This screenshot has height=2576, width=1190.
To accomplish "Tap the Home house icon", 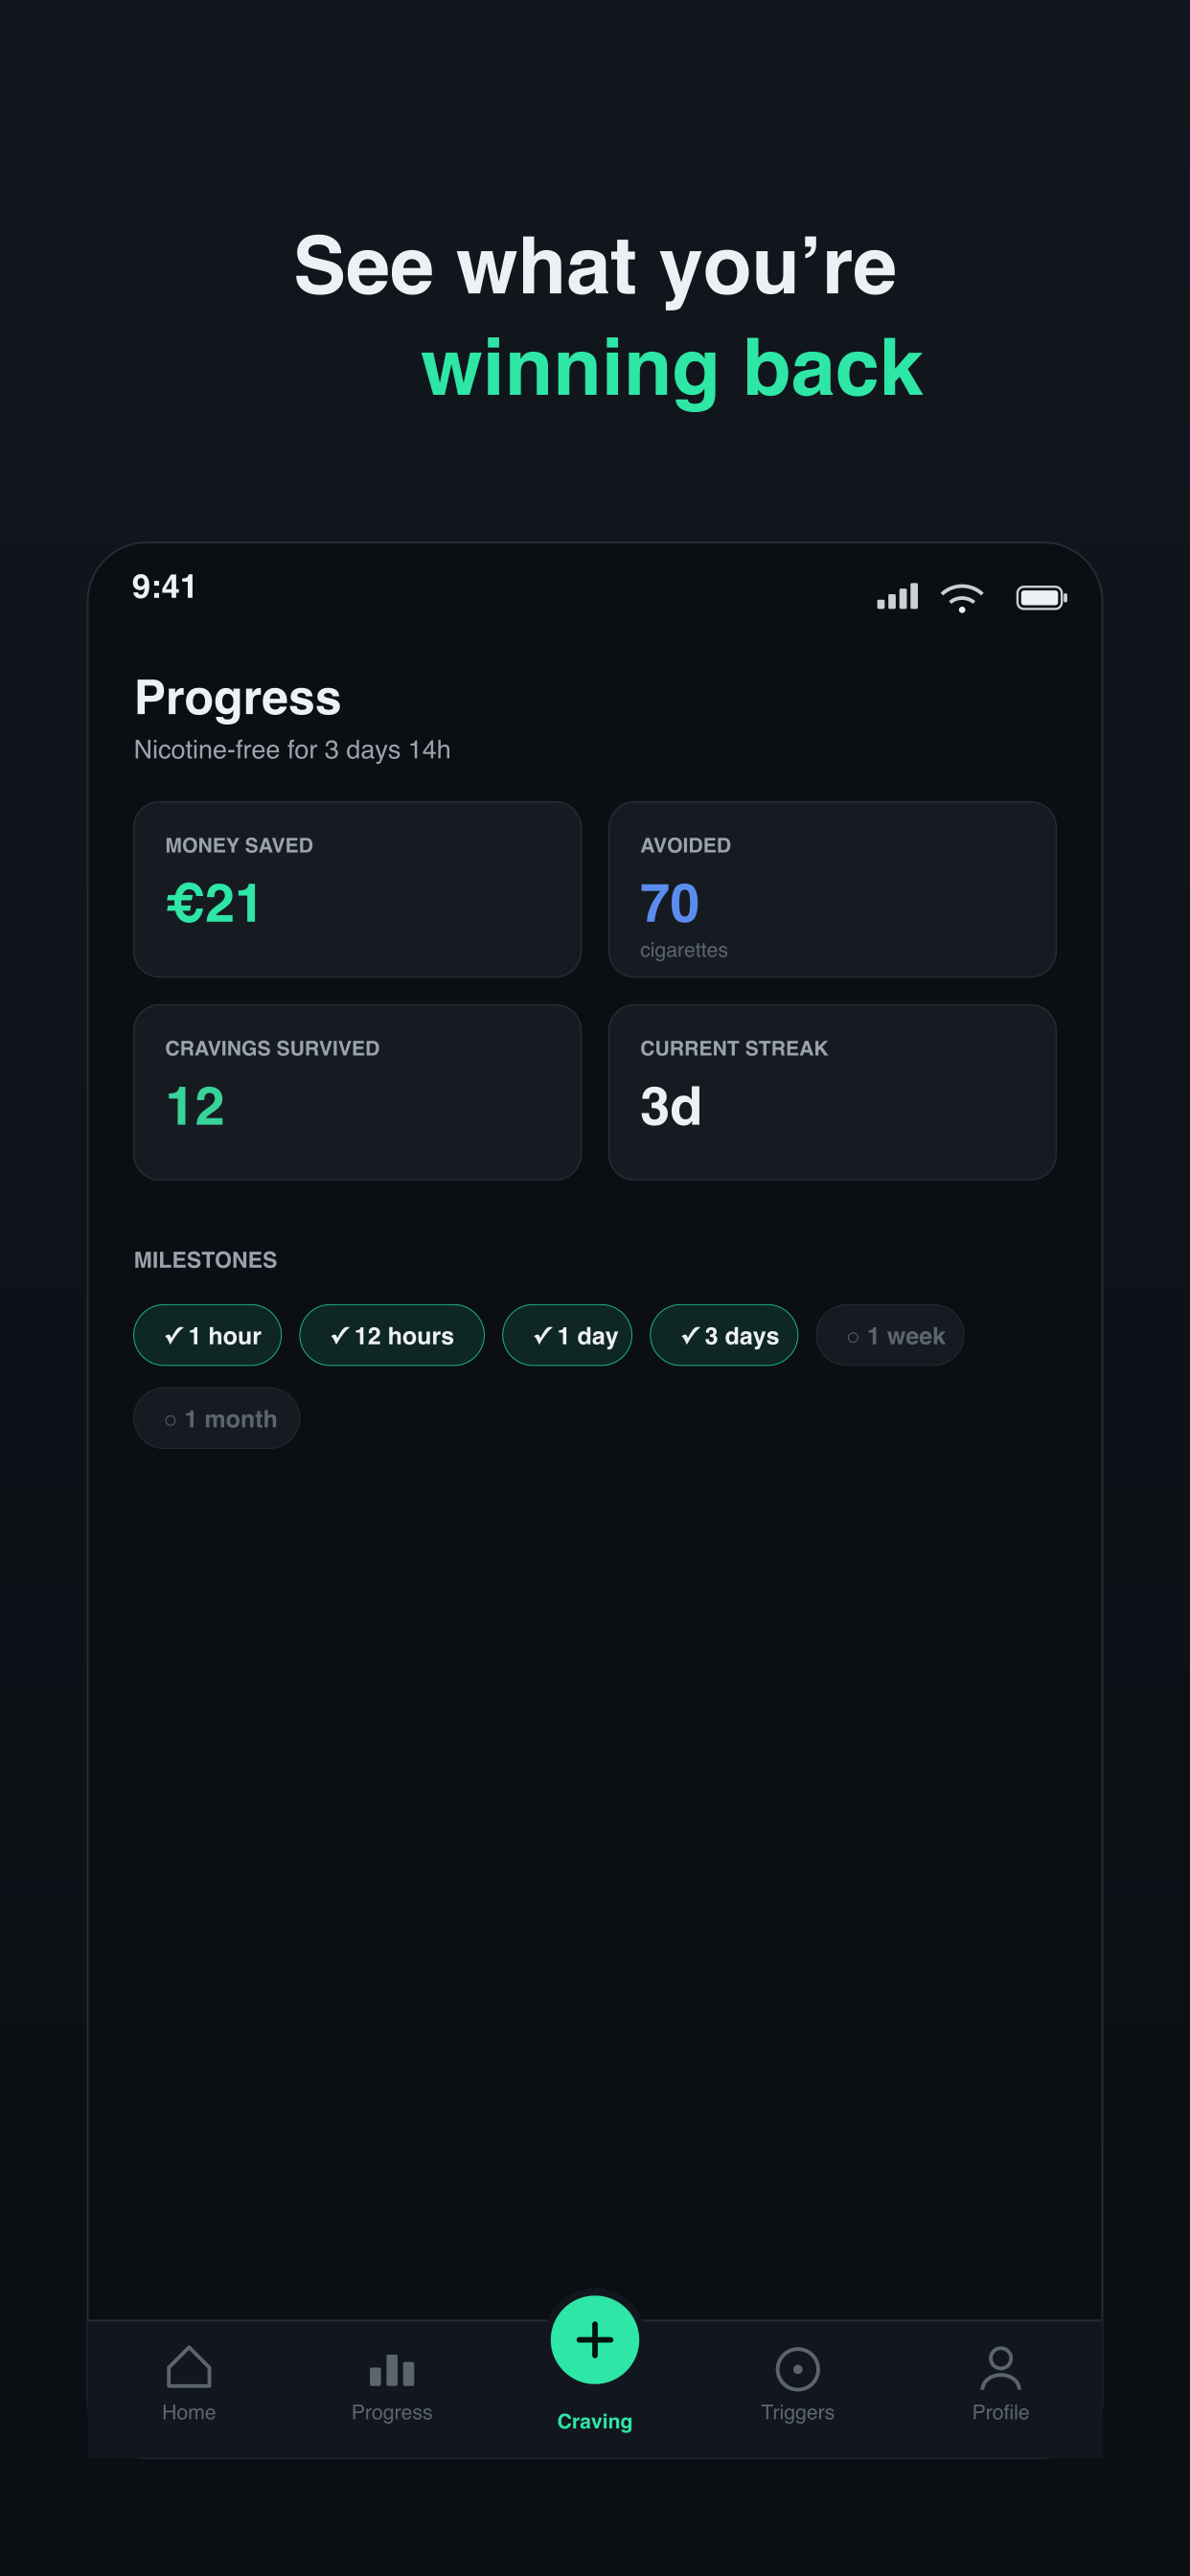I will point(189,2366).
